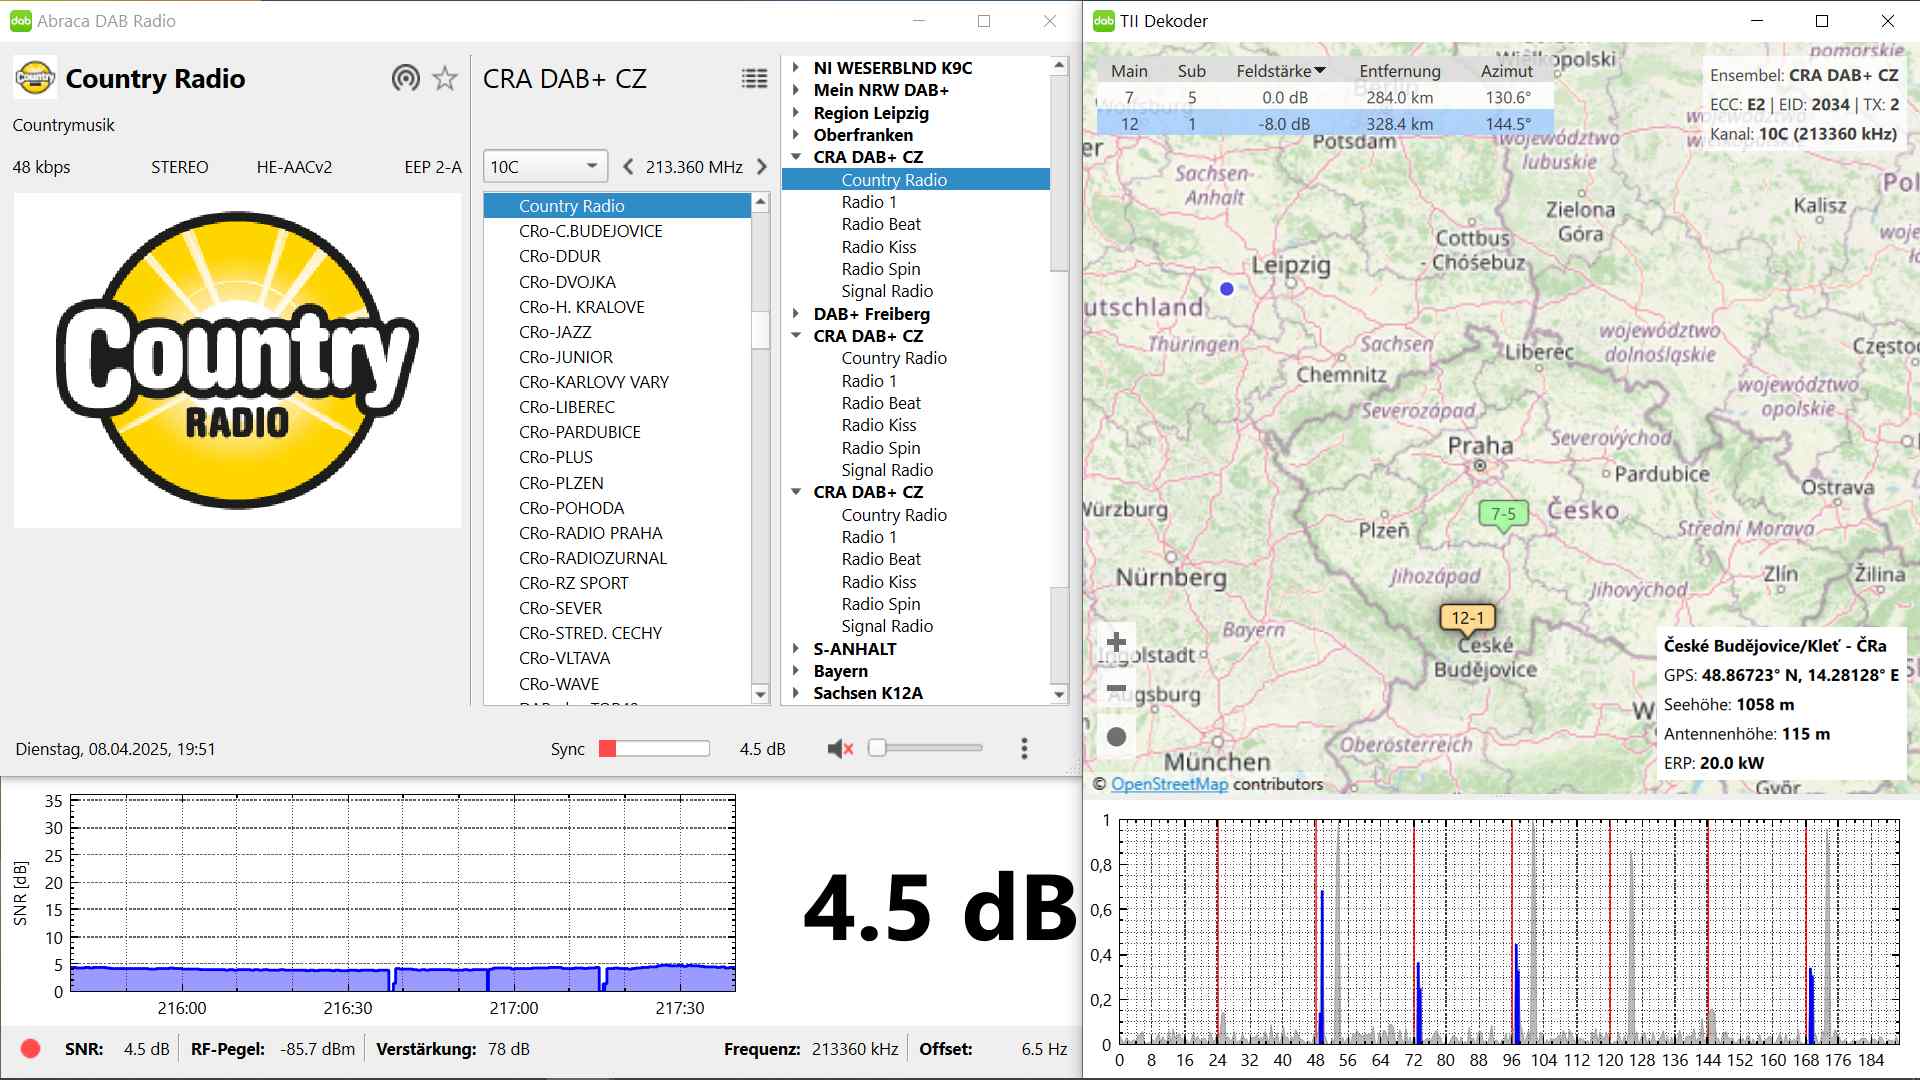This screenshot has height=1080, width=1920.
Task: Open the OpenStreetMap link
Action: pyautogui.click(x=1169, y=784)
